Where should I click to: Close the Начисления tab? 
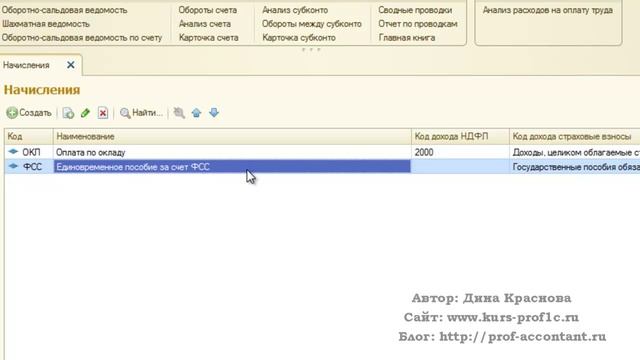tap(71, 65)
